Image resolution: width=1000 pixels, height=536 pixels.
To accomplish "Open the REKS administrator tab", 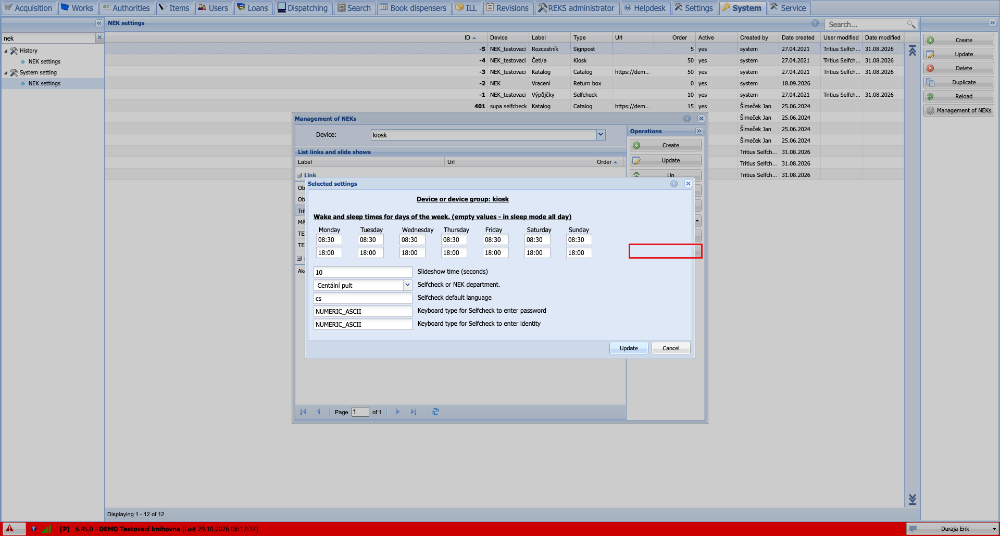I will pyautogui.click(x=577, y=8).
